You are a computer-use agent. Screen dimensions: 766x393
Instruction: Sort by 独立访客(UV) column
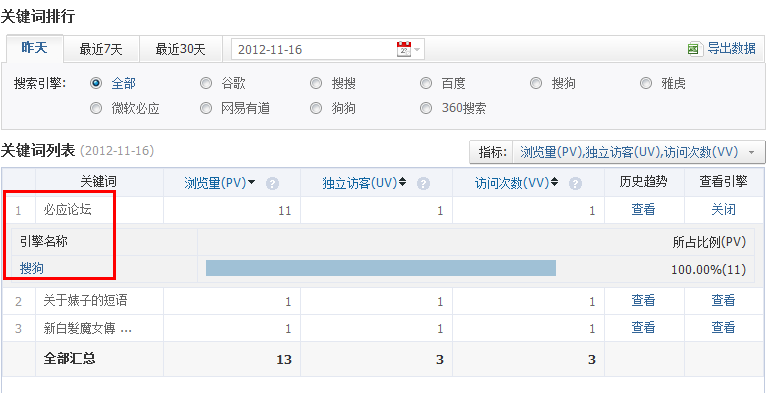click(364, 183)
